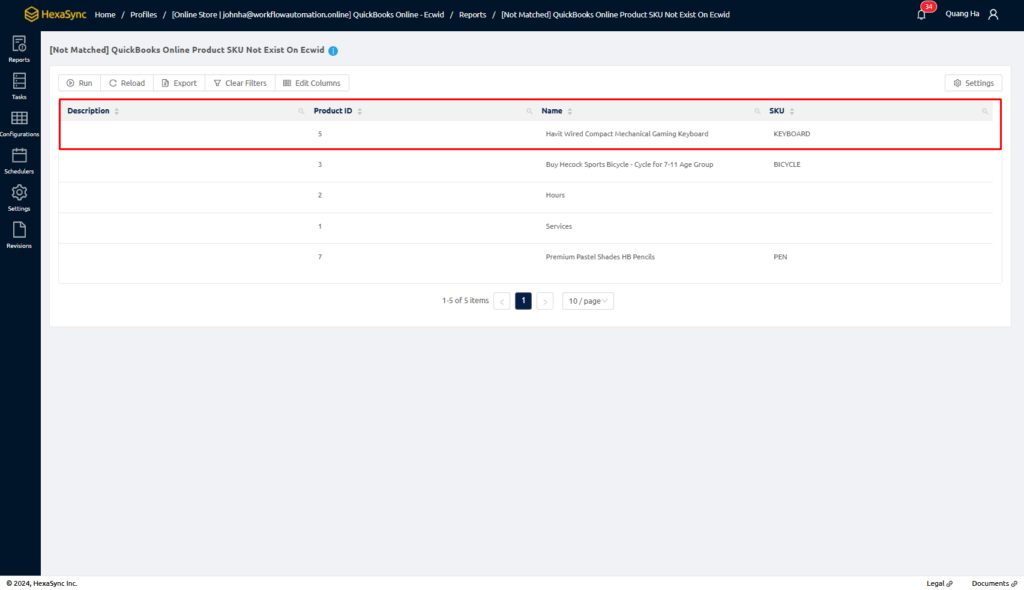Sort by the Product ID column arrows
This screenshot has height=590, width=1024.
click(360, 111)
